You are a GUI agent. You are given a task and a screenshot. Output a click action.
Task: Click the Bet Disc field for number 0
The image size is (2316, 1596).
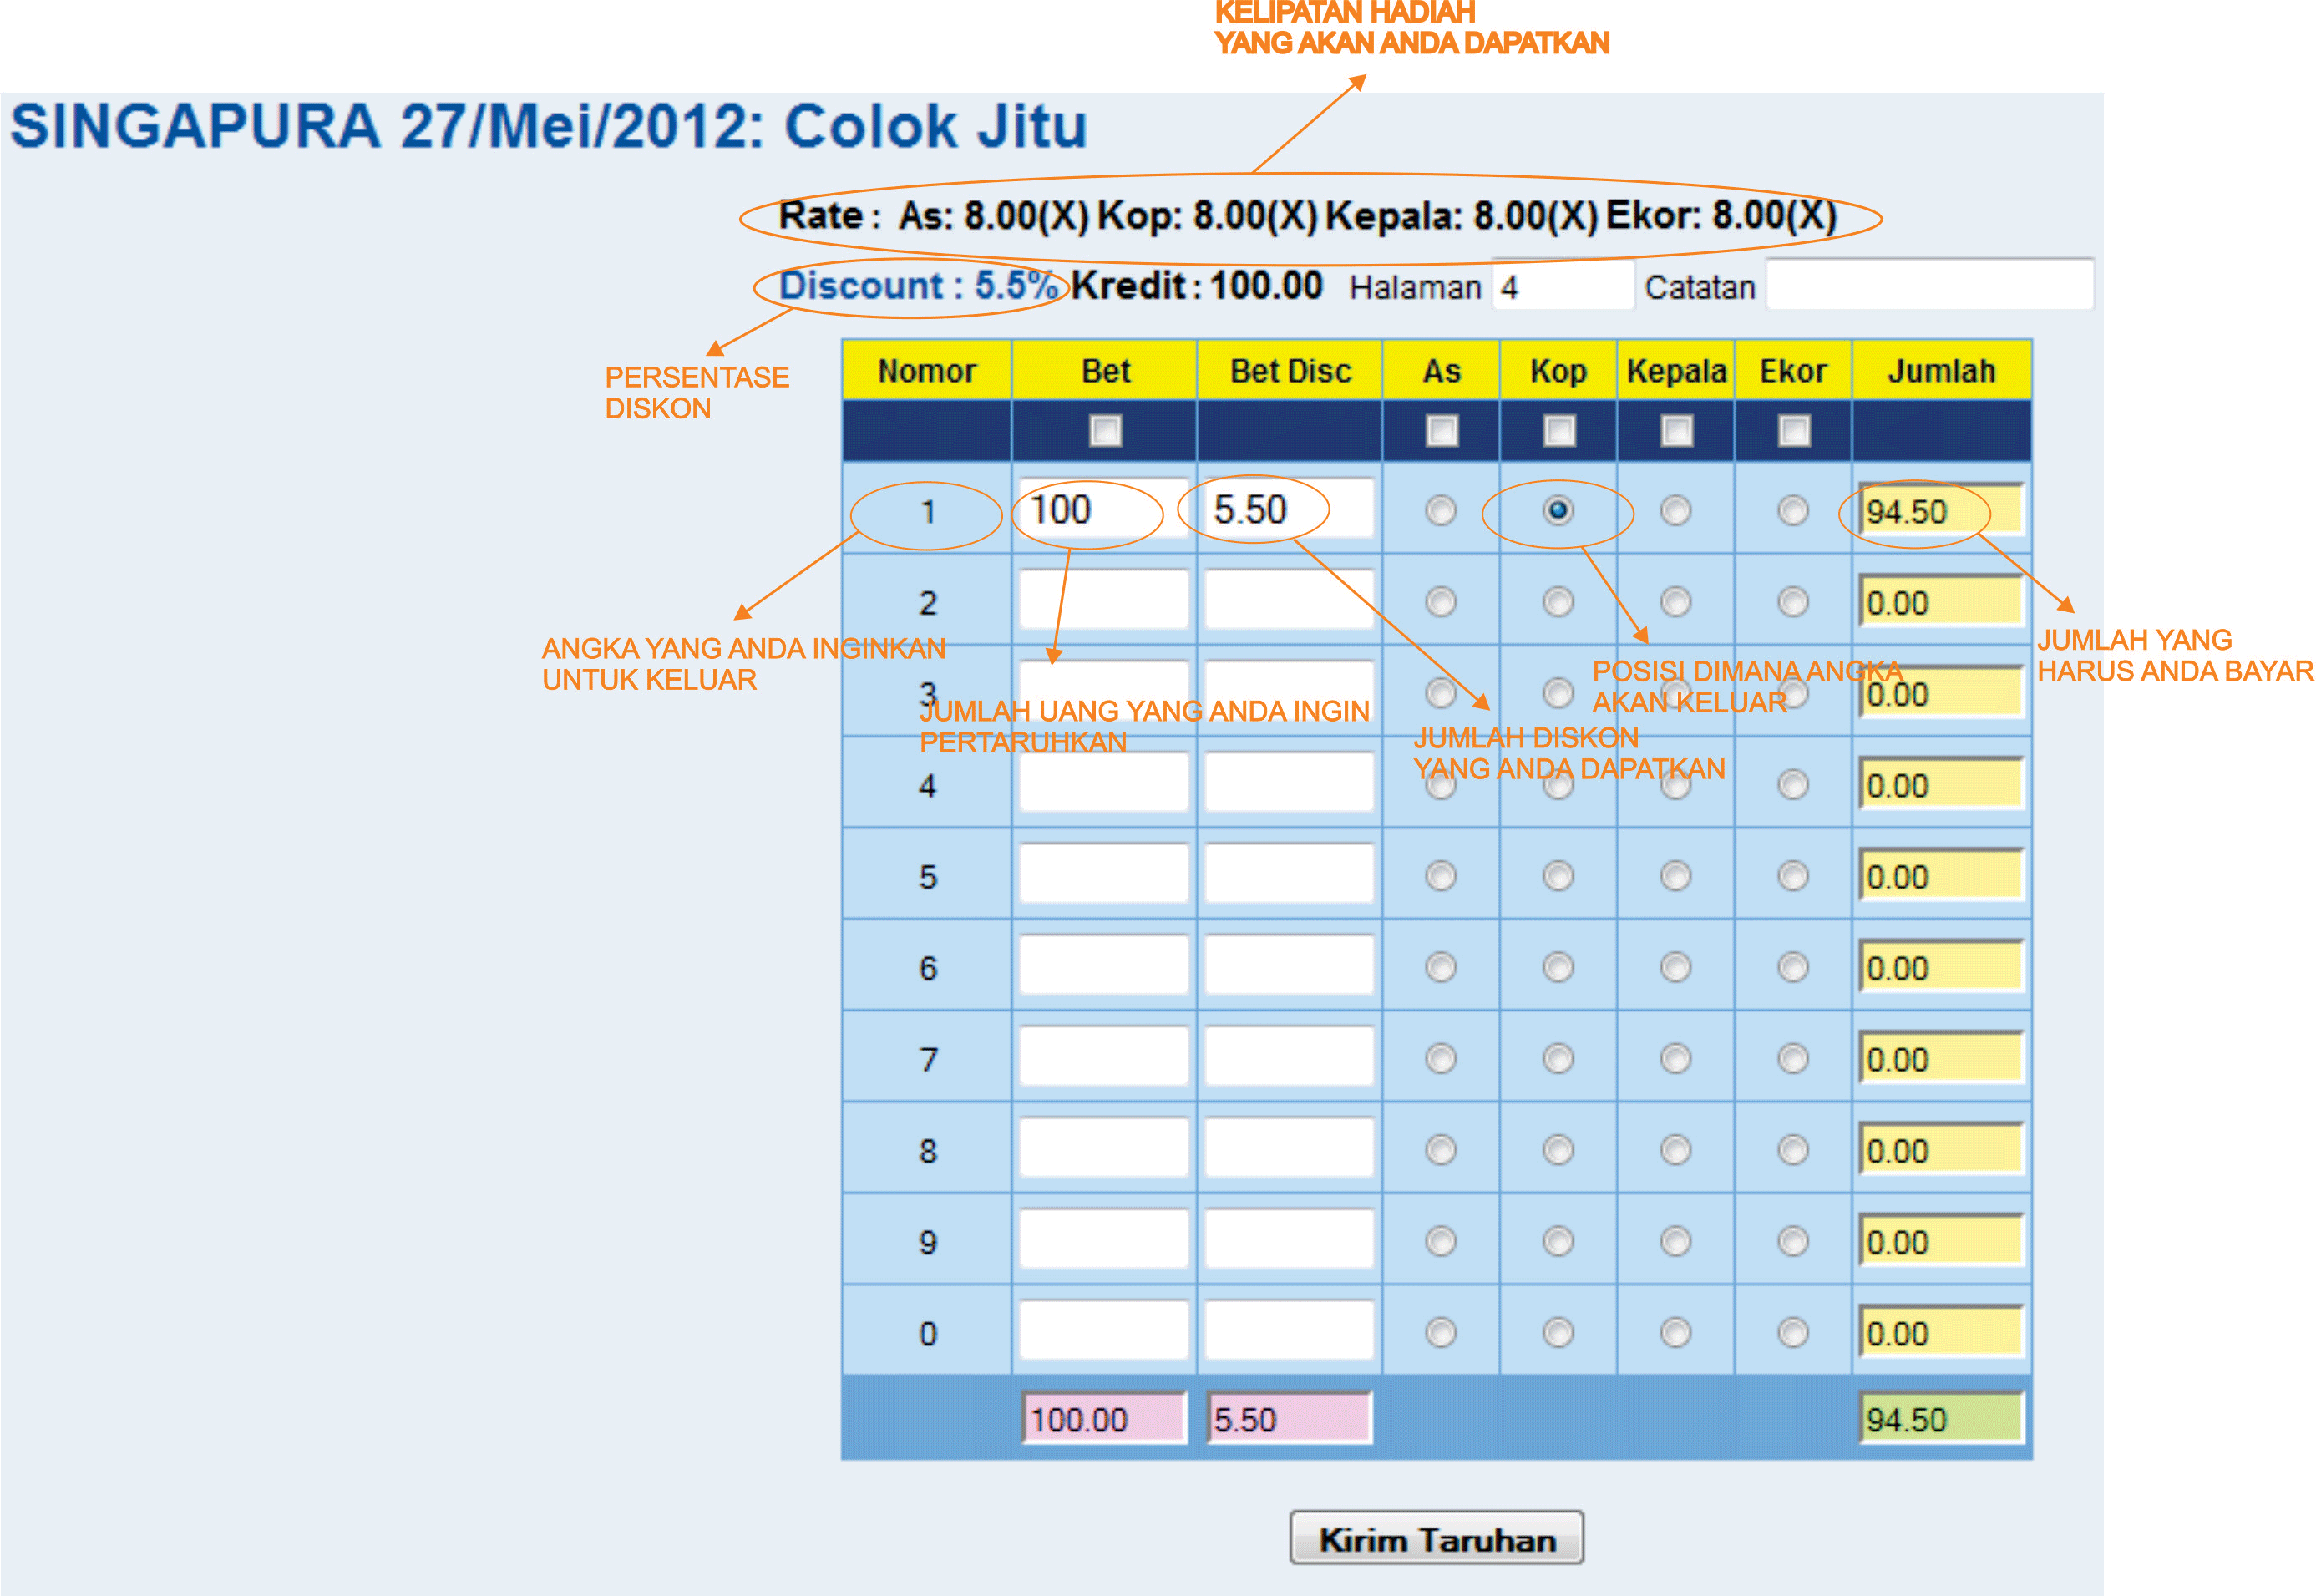coord(1289,1330)
